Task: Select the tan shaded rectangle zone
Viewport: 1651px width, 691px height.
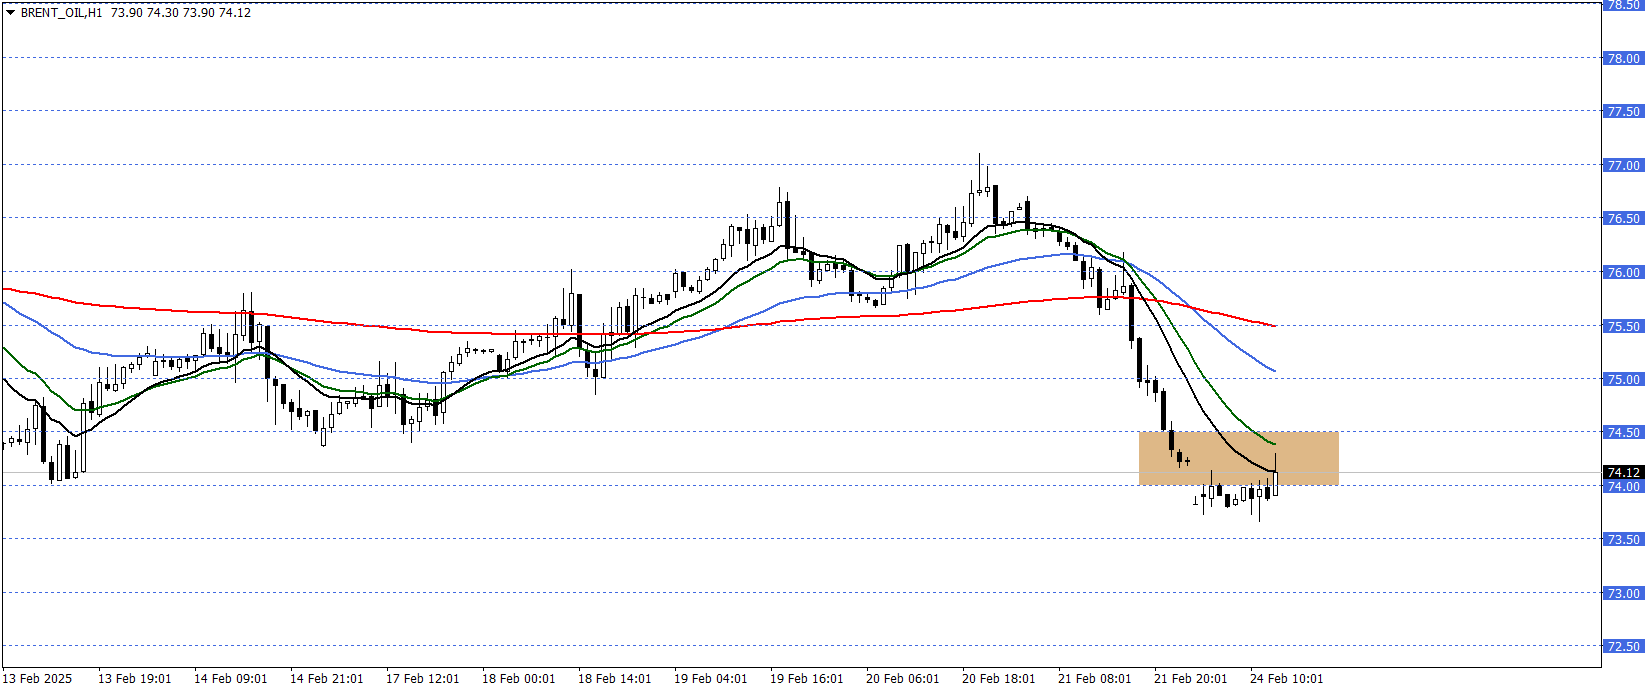Action: [1239, 458]
